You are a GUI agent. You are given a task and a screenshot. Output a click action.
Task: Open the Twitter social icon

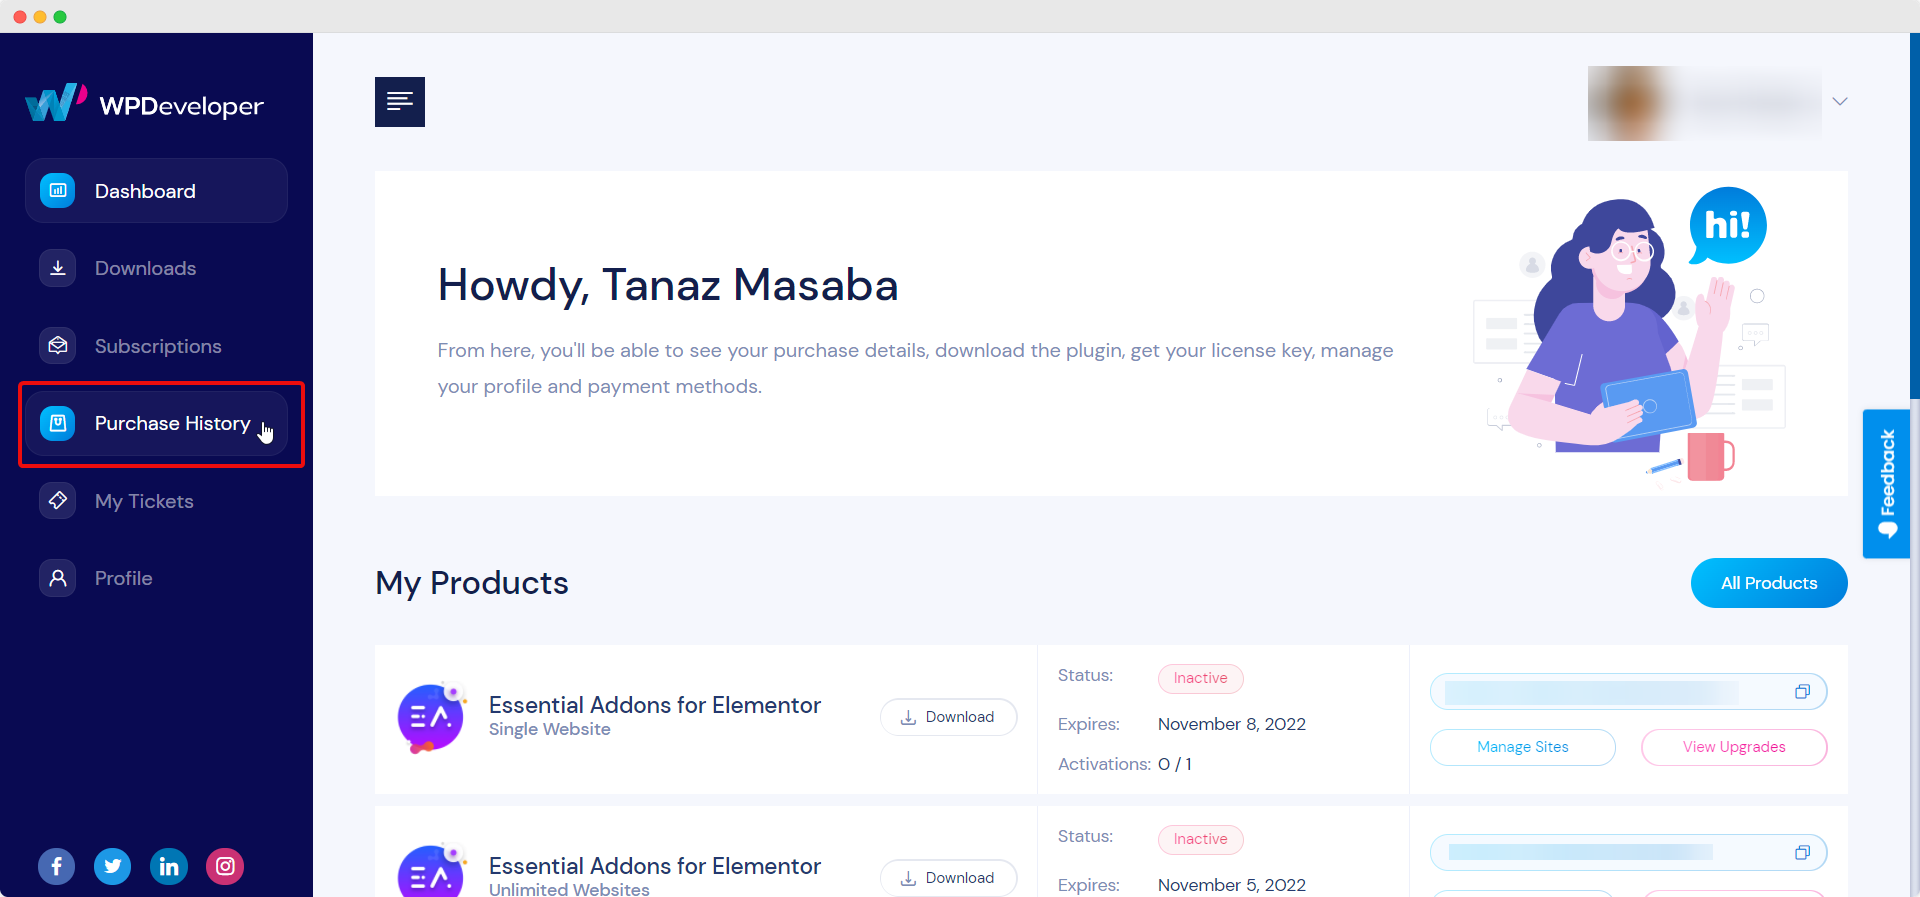click(x=113, y=866)
